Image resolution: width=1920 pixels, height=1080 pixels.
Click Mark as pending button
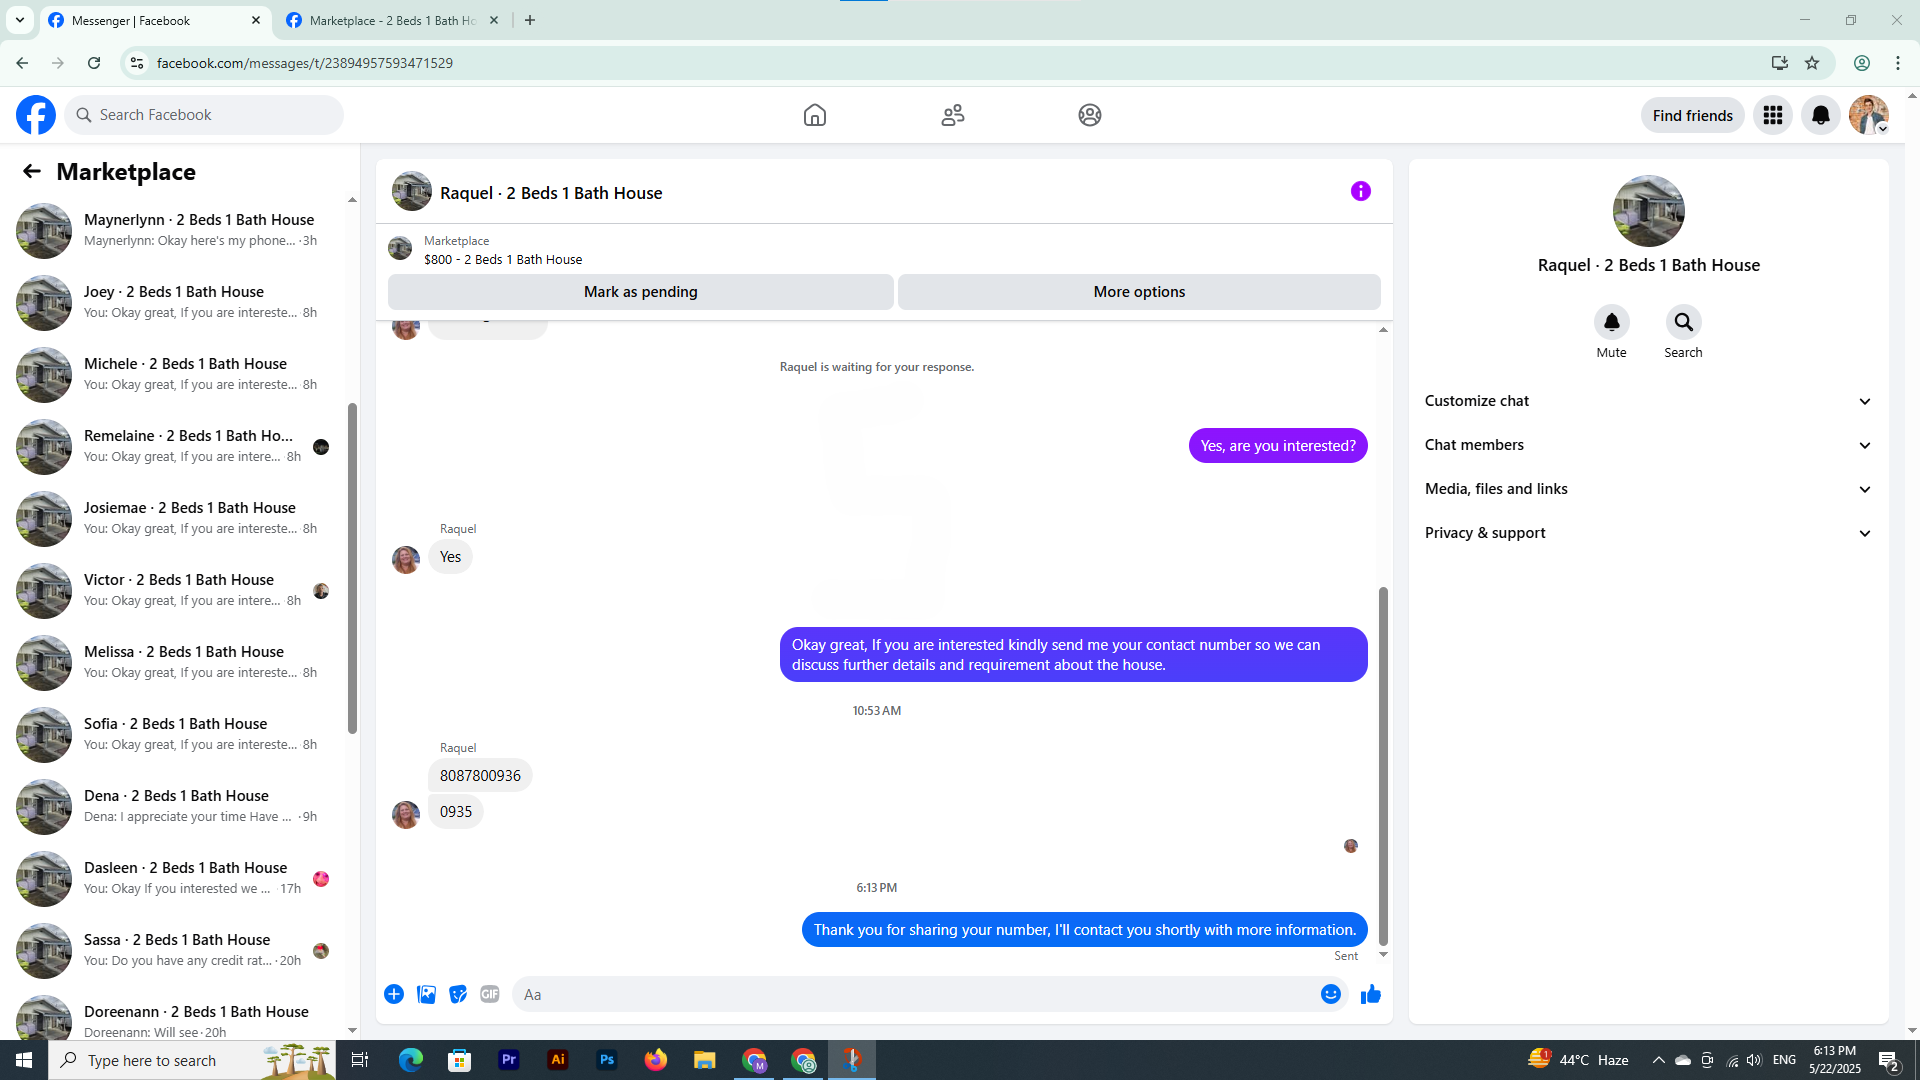click(x=641, y=292)
